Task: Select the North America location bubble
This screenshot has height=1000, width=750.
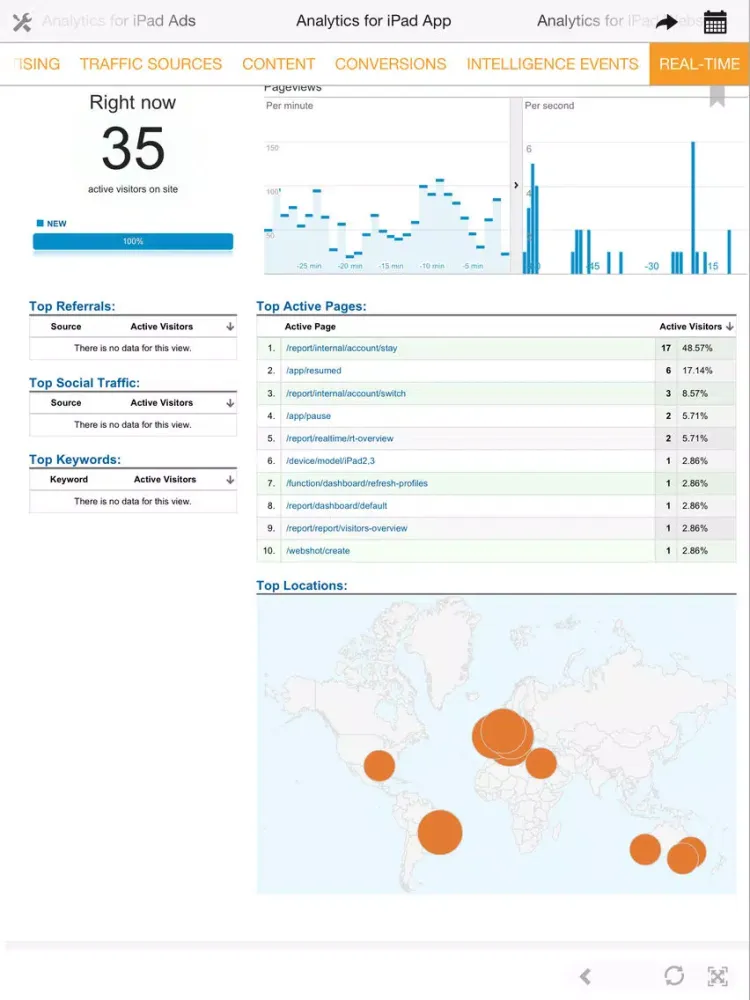Action: (379, 765)
